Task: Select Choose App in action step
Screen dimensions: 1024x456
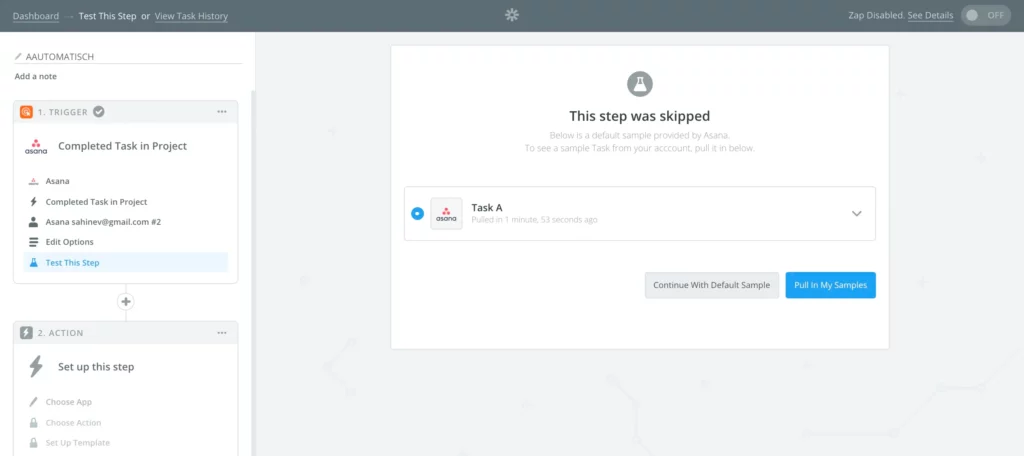Action: (126, 402)
